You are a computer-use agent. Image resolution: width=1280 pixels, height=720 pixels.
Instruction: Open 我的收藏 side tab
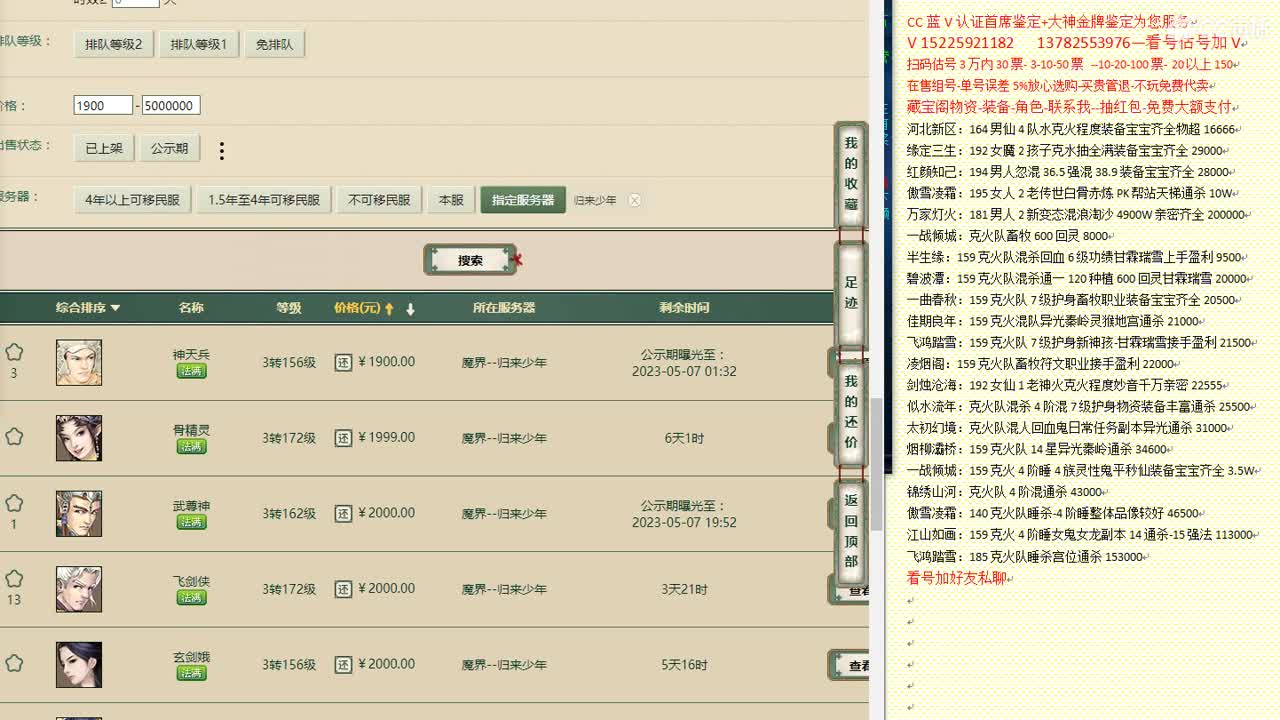click(851, 175)
